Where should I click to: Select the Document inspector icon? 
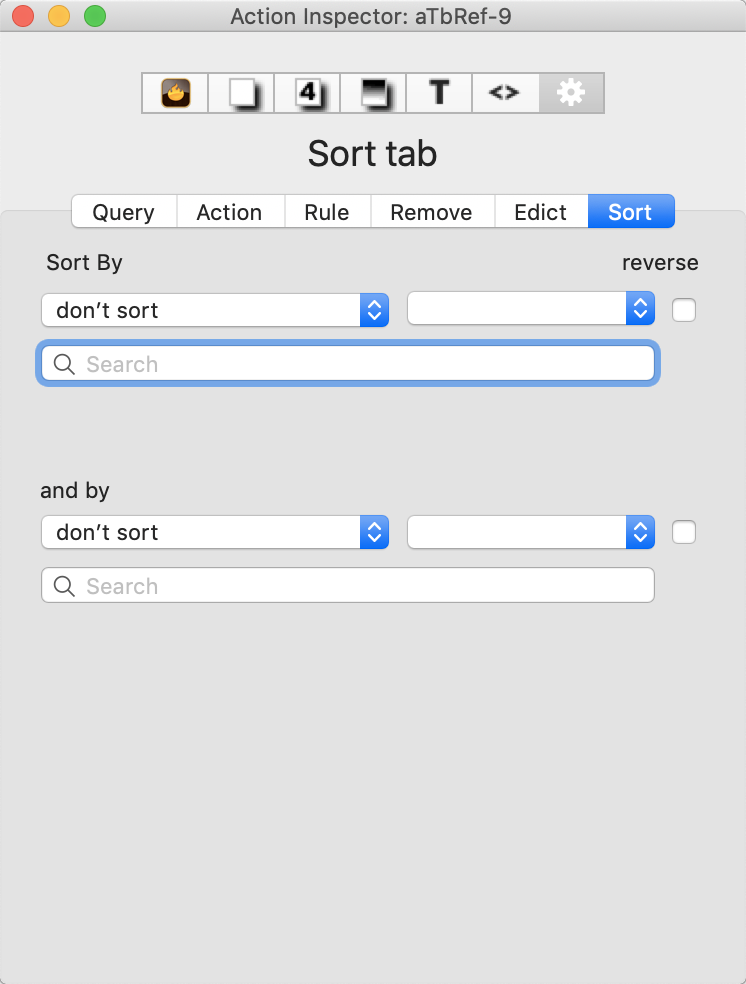(x=240, y=93)
